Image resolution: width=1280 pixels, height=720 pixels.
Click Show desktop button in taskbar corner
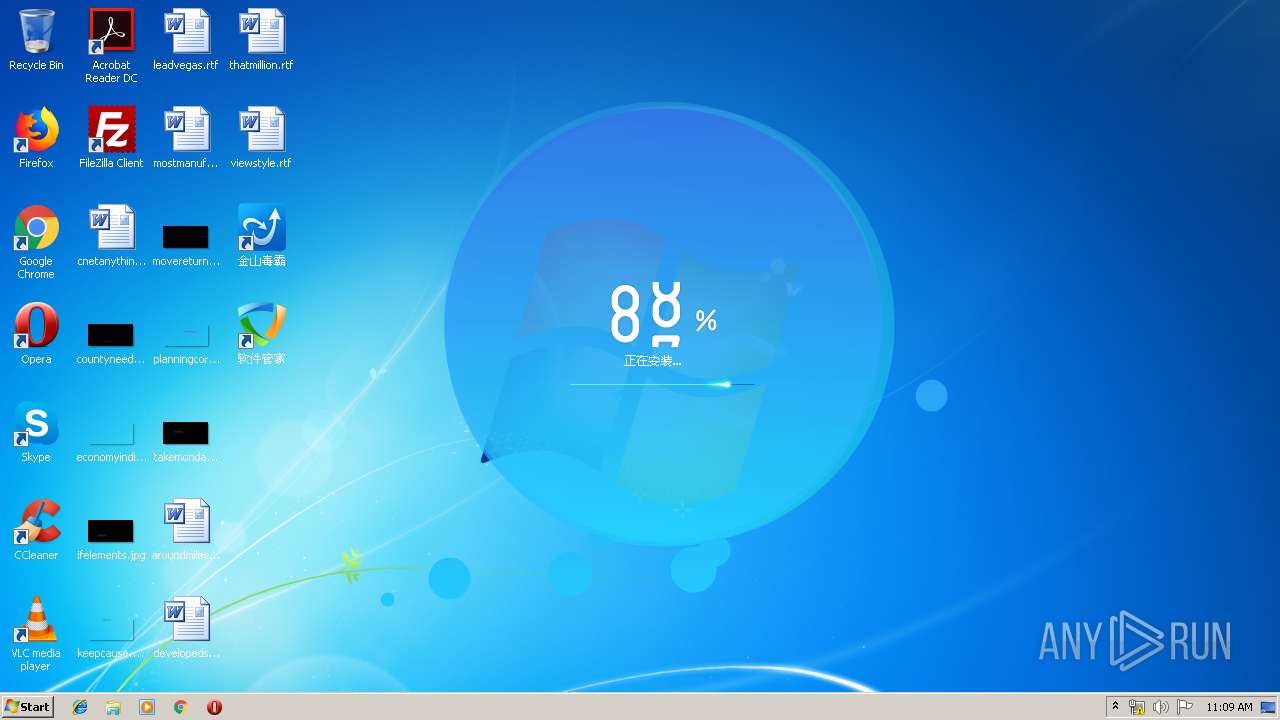click(1269, 707)
